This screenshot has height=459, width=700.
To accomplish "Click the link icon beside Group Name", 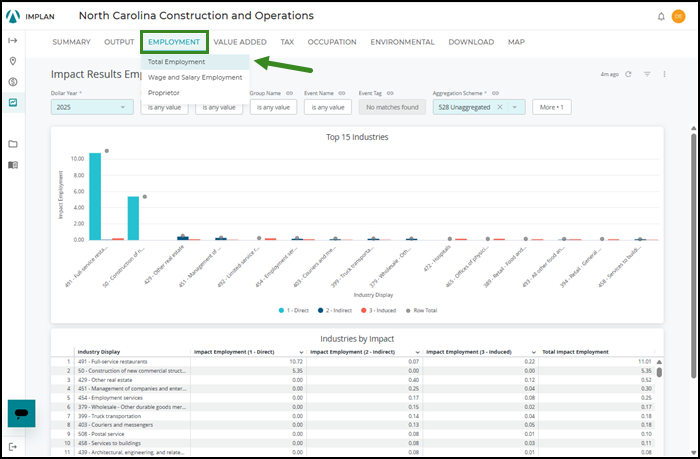I will (289, 93).
